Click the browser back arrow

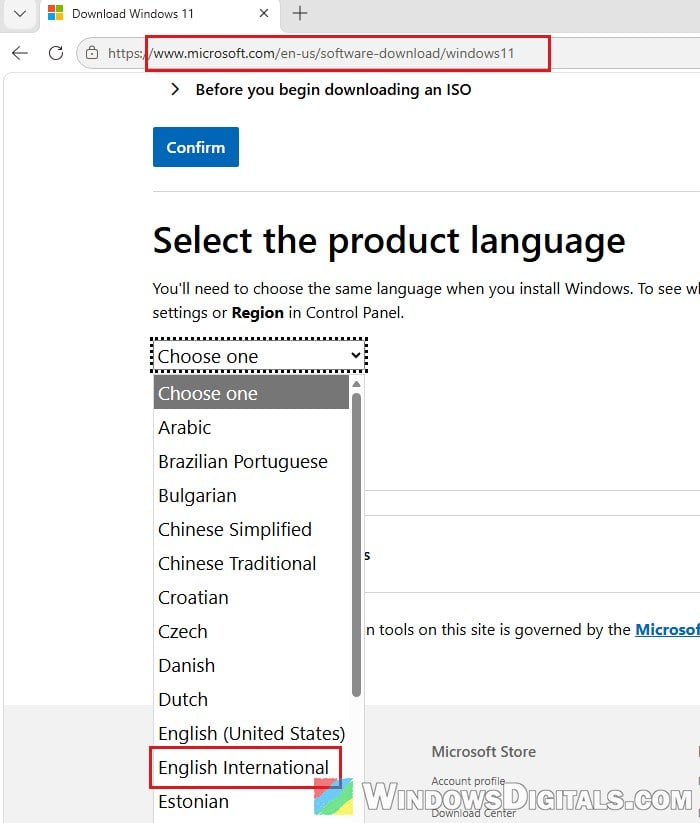pos(20,53)
